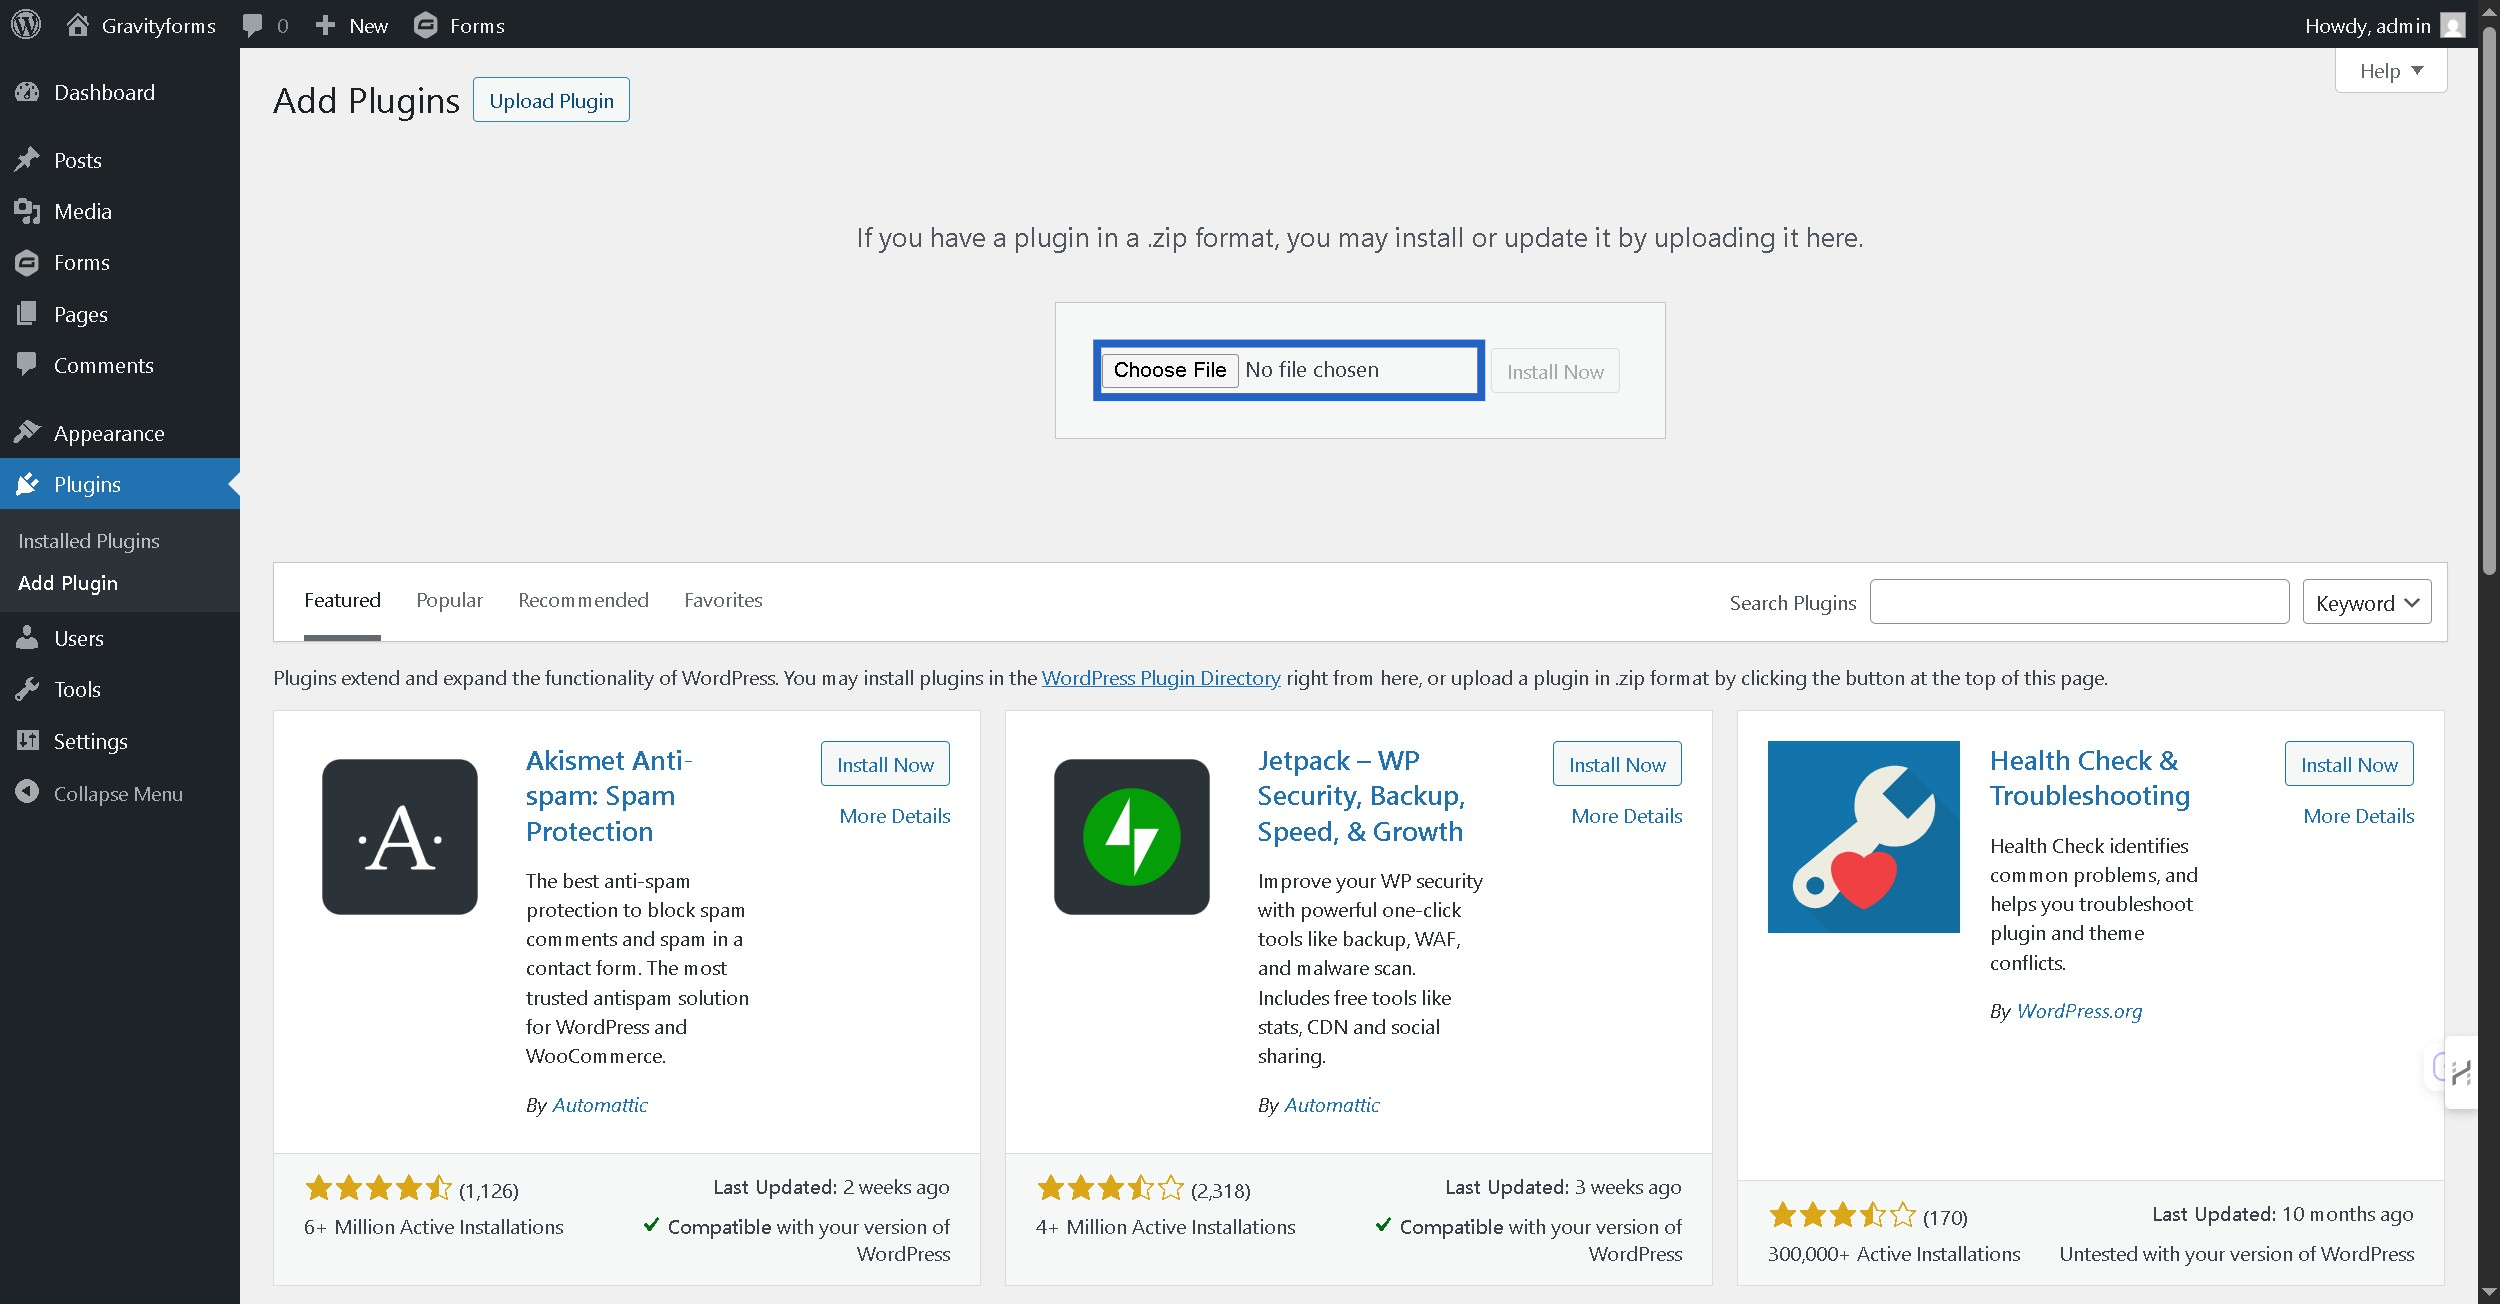Open Jetpack plugin title link
This screenshot has height=1304, width=2500.
(x=1361, y=796)
